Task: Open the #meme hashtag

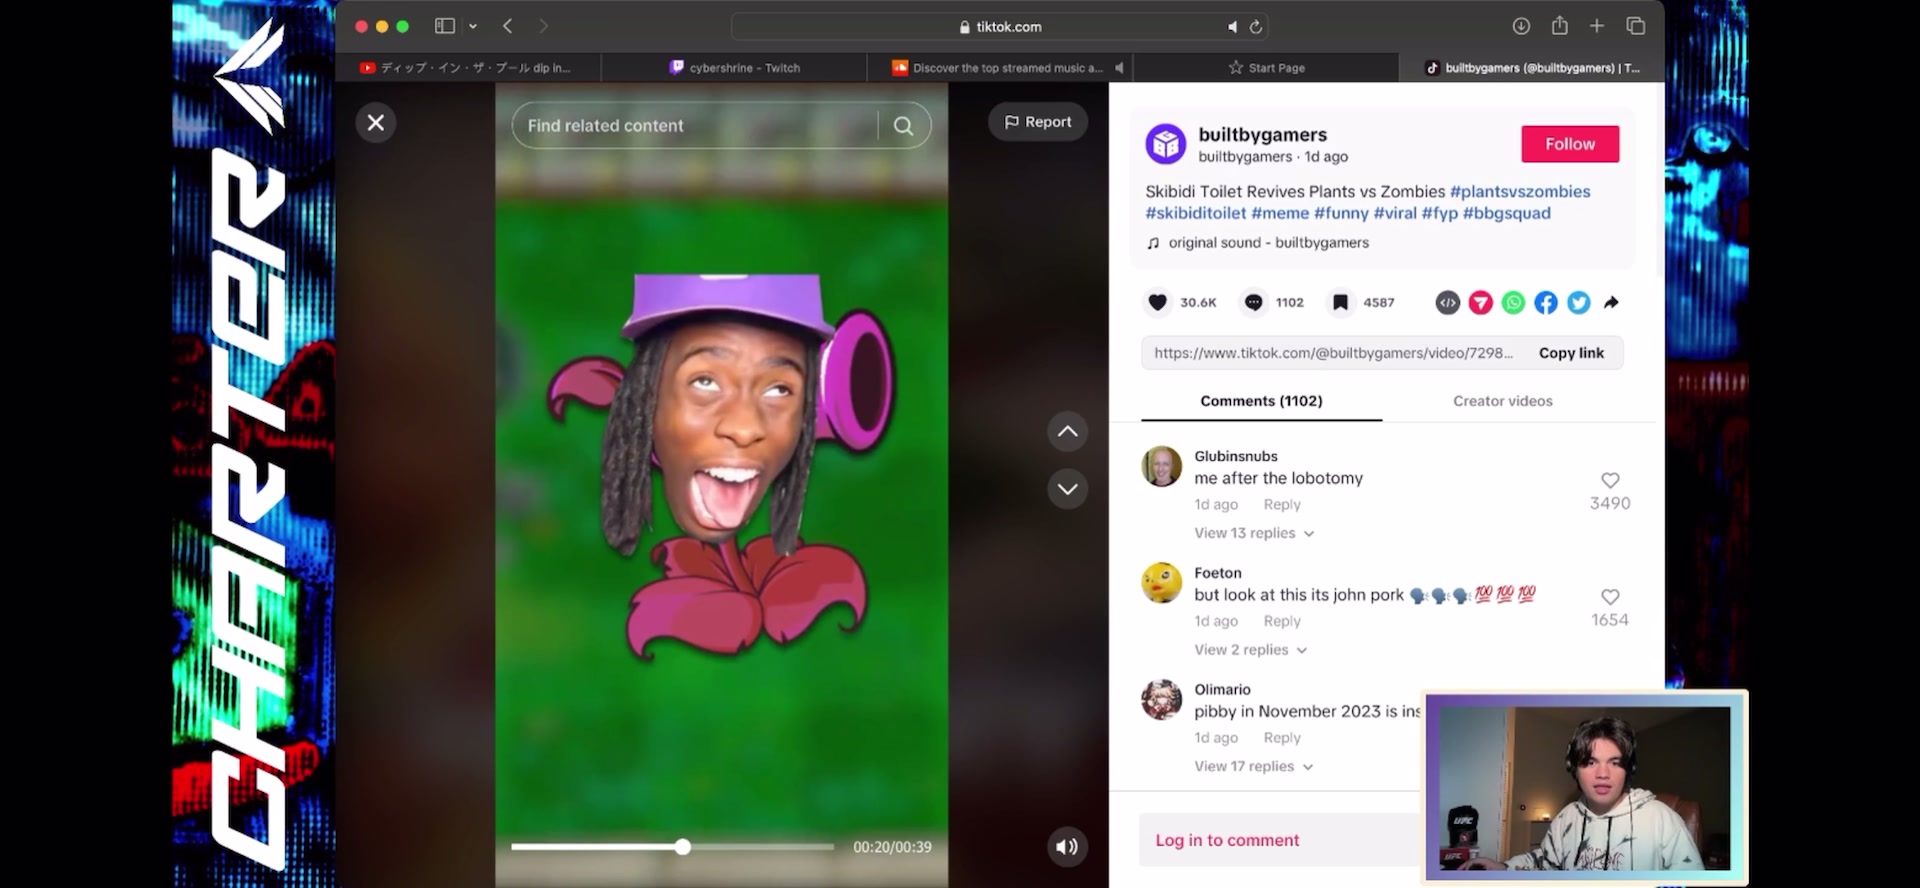Action: click(x=1280, y=213)
